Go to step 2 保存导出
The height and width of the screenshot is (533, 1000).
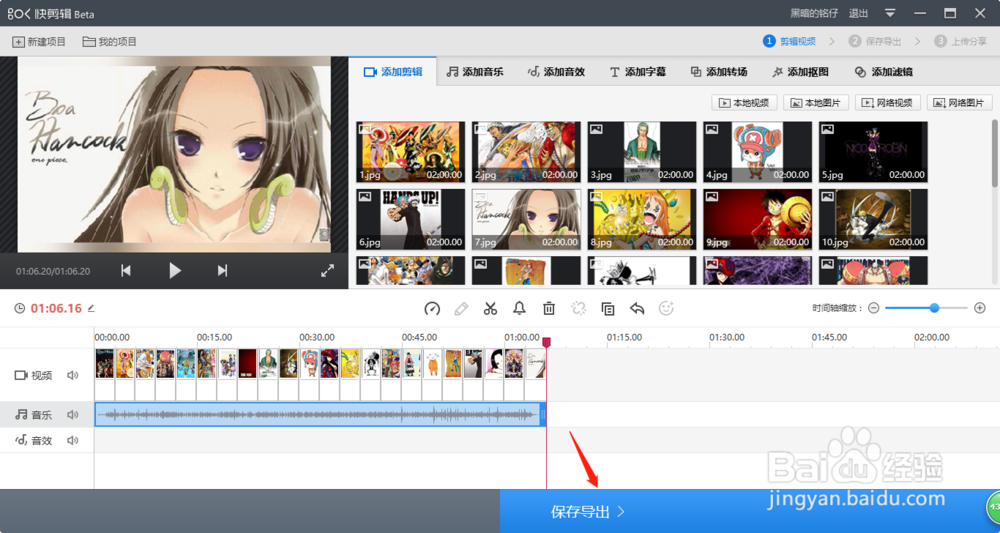(875, 41)
